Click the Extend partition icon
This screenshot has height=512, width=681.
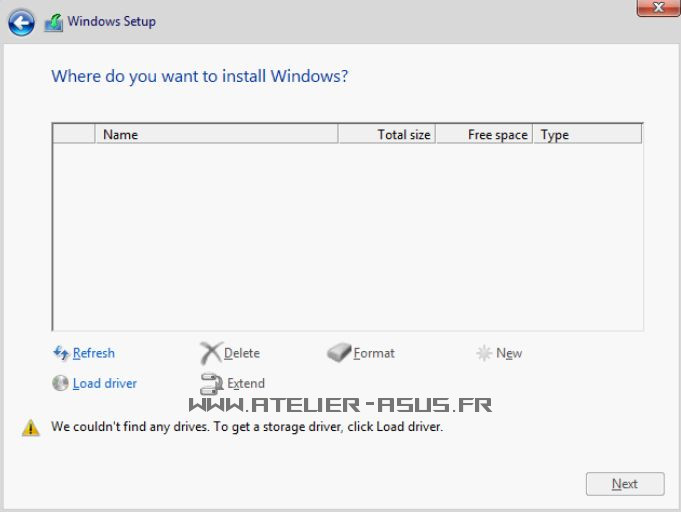211,383
